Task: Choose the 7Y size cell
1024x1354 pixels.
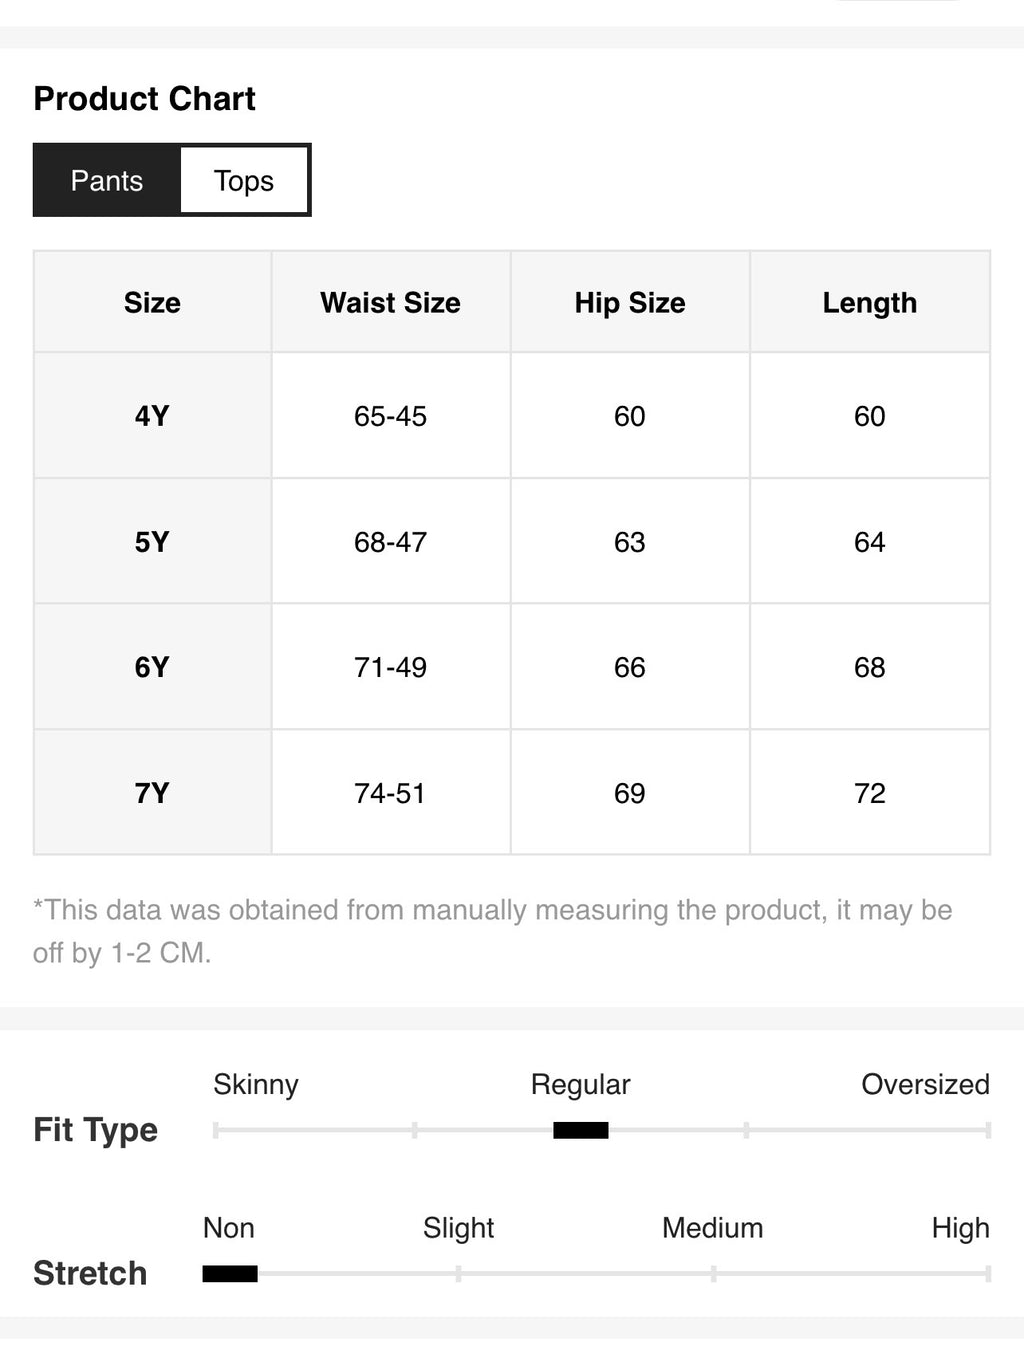Action: click(x=152, y=793)
